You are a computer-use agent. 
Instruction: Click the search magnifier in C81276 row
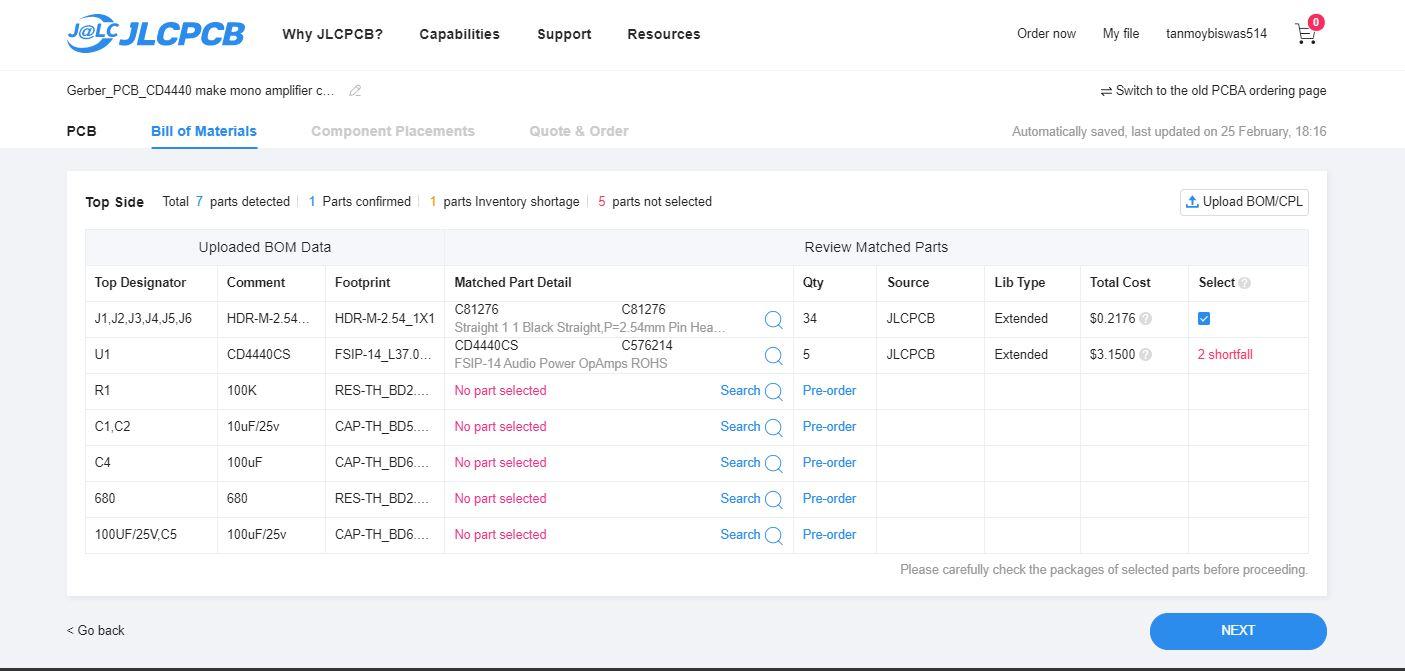[773, 319]
